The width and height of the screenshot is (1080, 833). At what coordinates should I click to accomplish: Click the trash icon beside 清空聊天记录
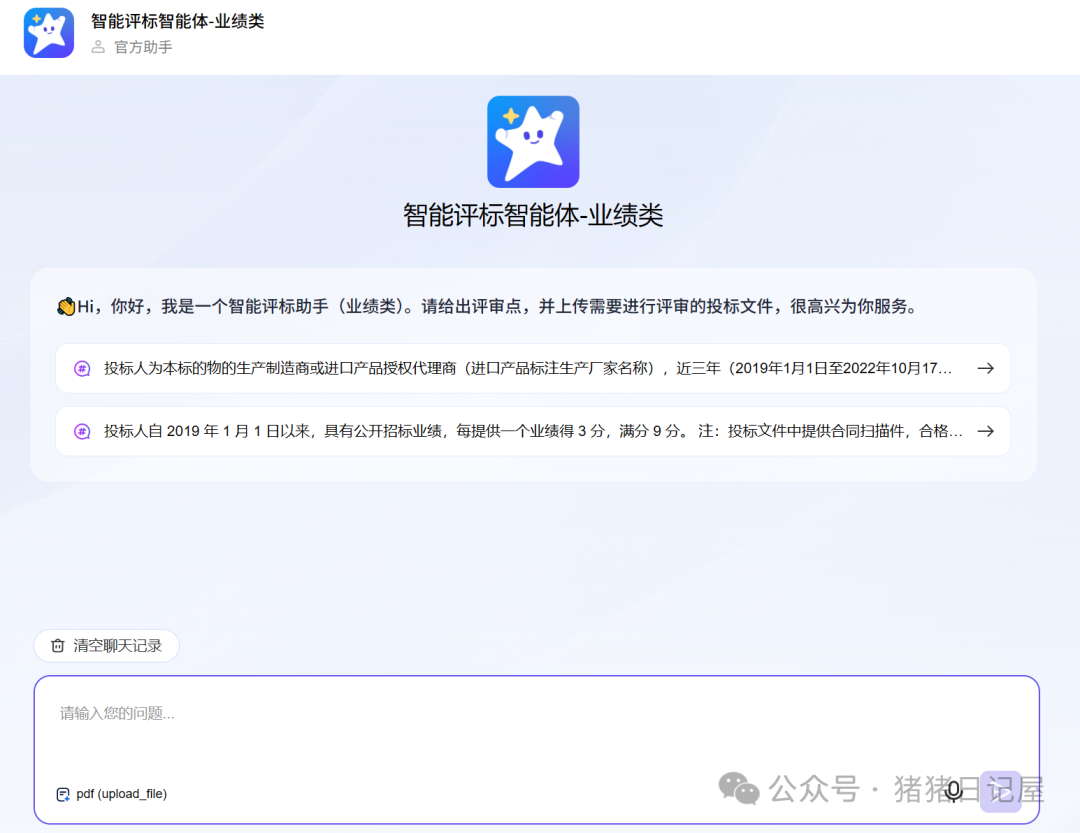[57, 645]
